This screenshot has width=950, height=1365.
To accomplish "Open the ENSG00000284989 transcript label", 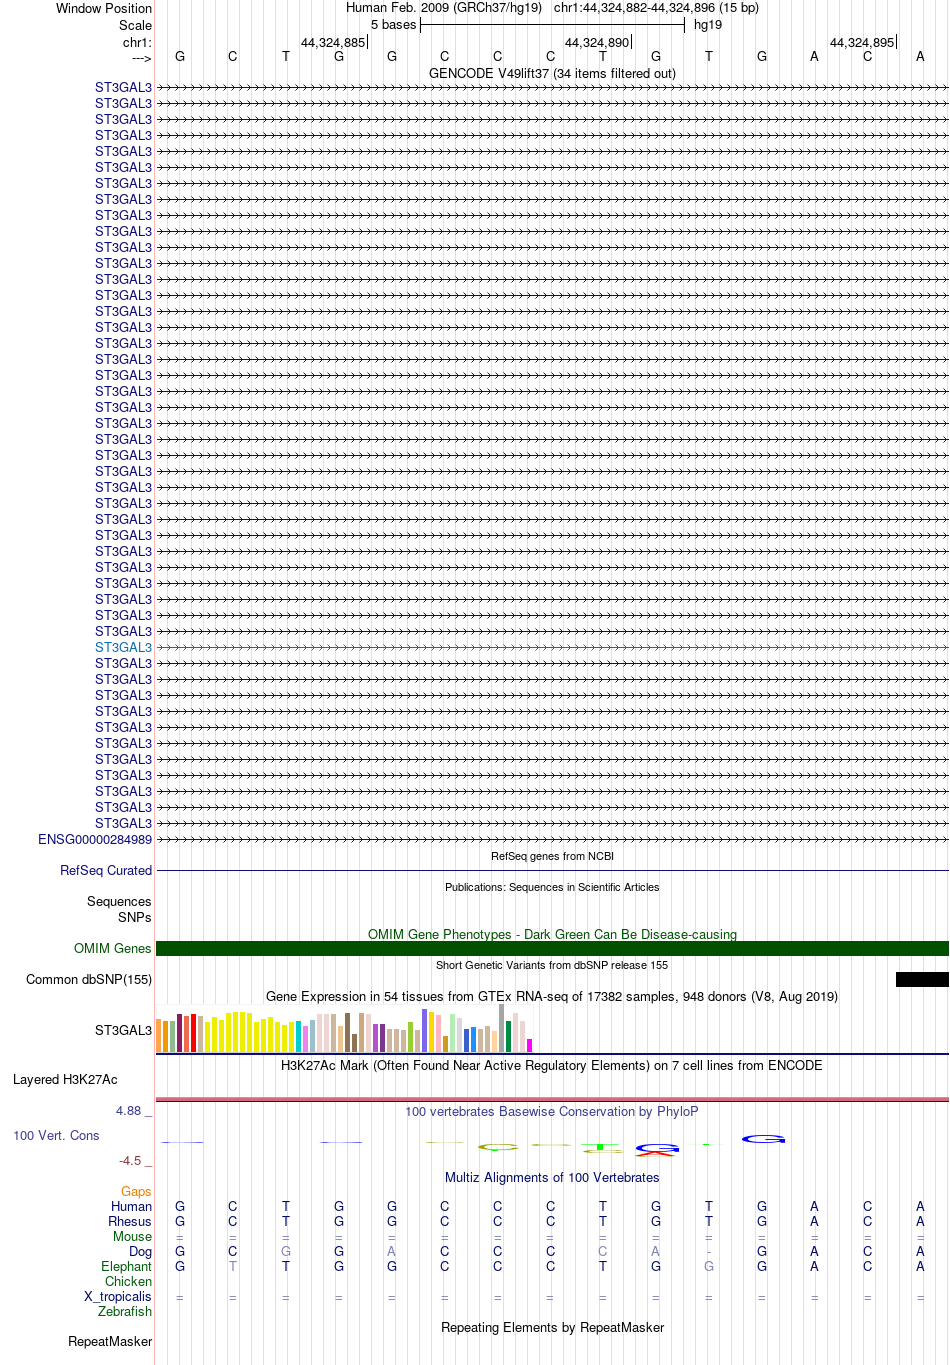I will tap(95, 839).
